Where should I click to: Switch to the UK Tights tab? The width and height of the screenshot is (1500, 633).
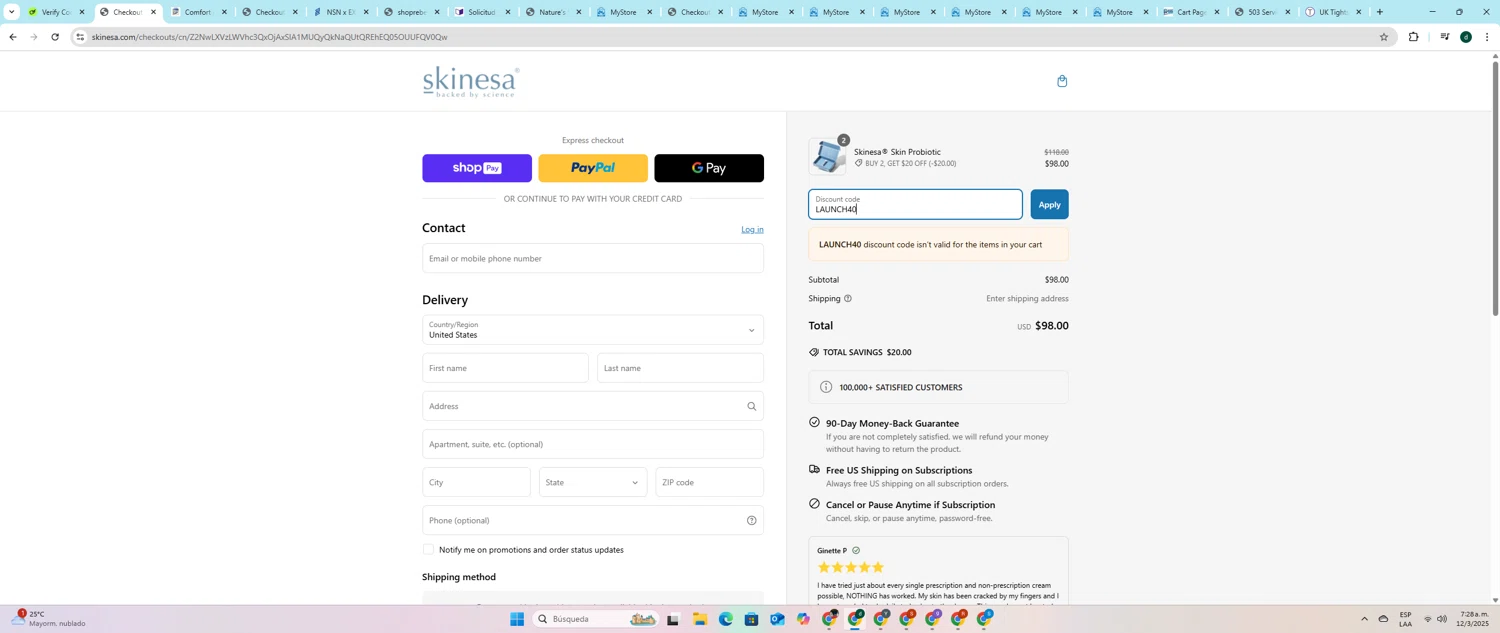pos(1334,12)
